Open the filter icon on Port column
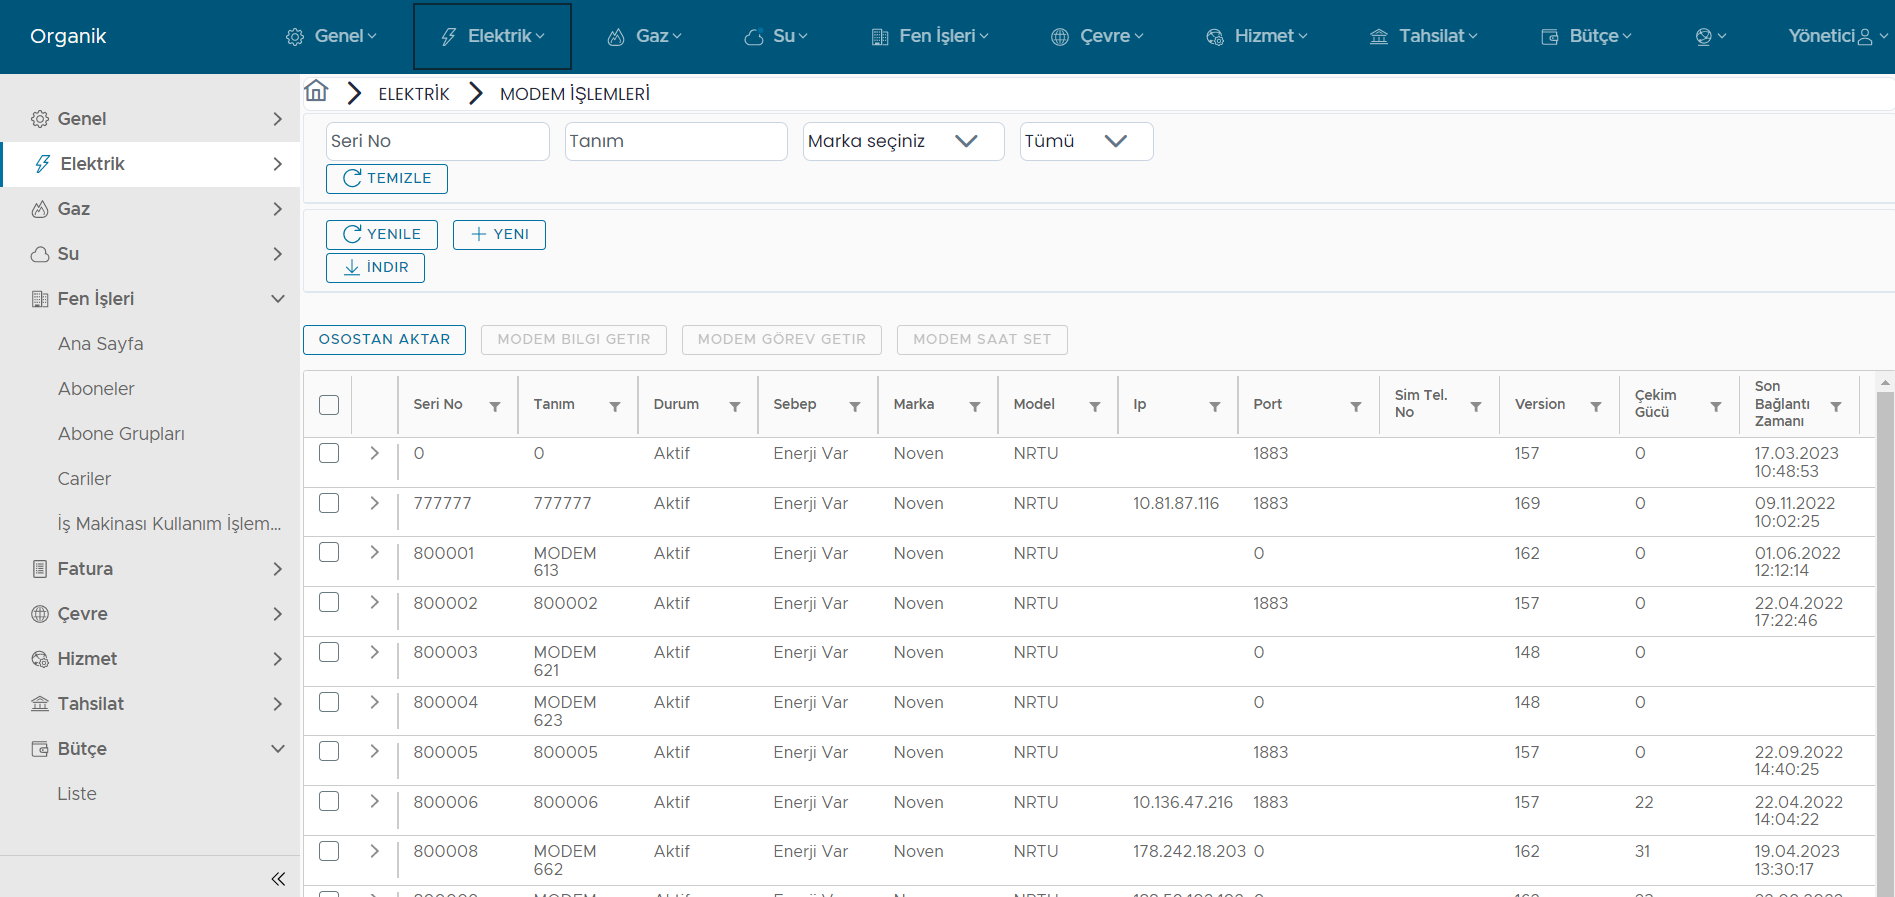The width and height of the screenshot is (1895, 897). pos(1356,406)
